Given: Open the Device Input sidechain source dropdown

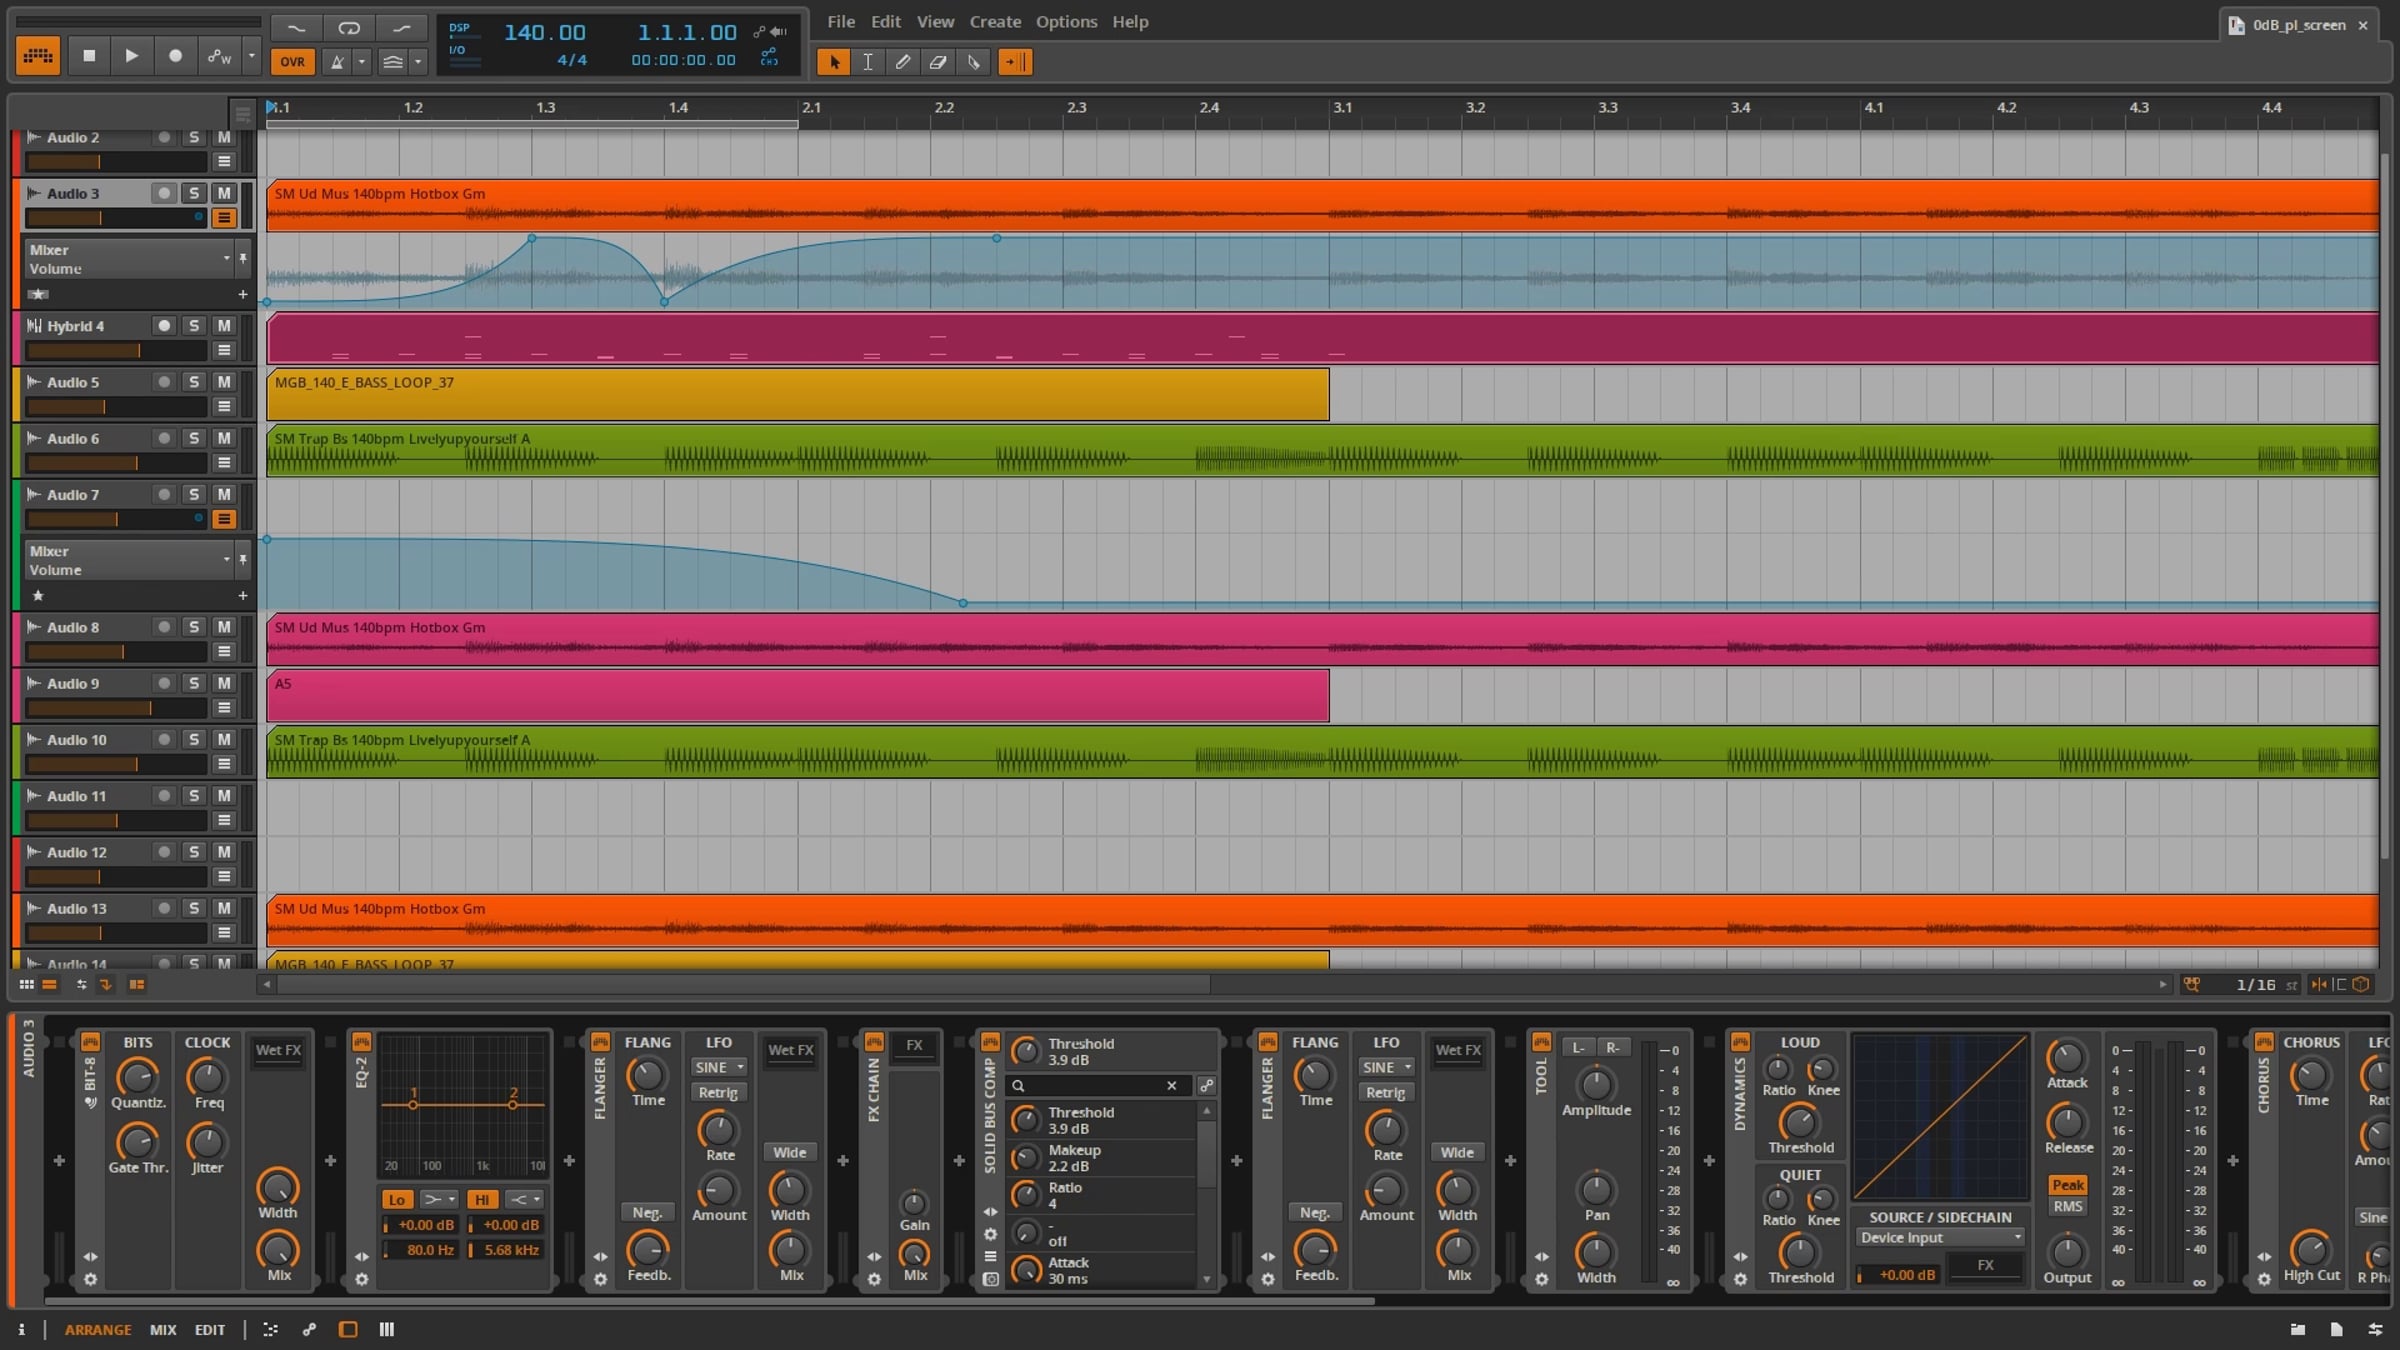Looking at the screenshot, I should [x=1940, y=1237].
